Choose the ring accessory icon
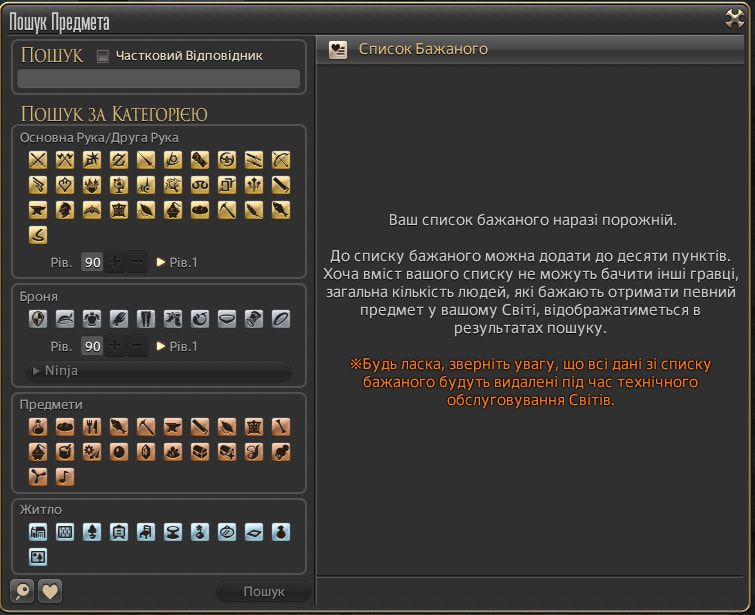Screen dimensions: 755x615 pos(281,319)
